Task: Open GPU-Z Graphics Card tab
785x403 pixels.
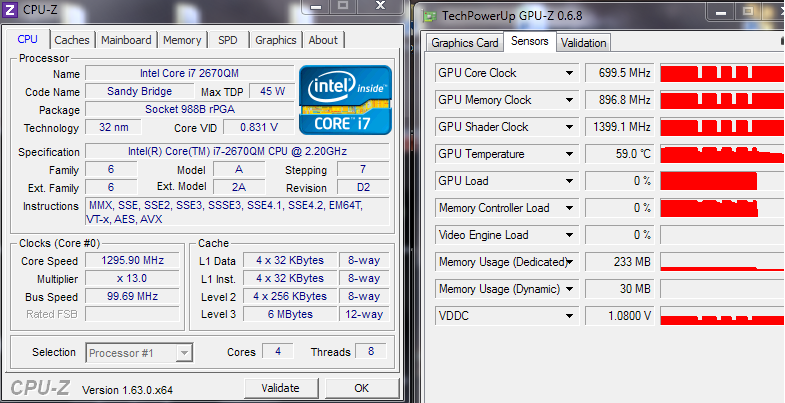Action: [x=465, y=43]
